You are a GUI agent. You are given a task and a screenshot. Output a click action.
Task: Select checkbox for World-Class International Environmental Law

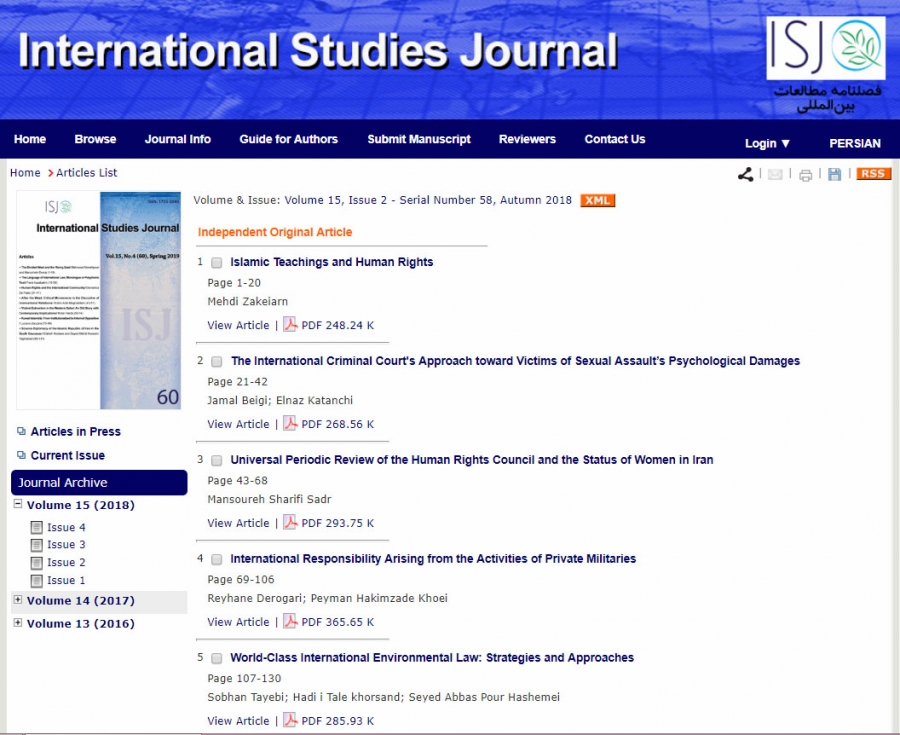[x=217, y=659]
